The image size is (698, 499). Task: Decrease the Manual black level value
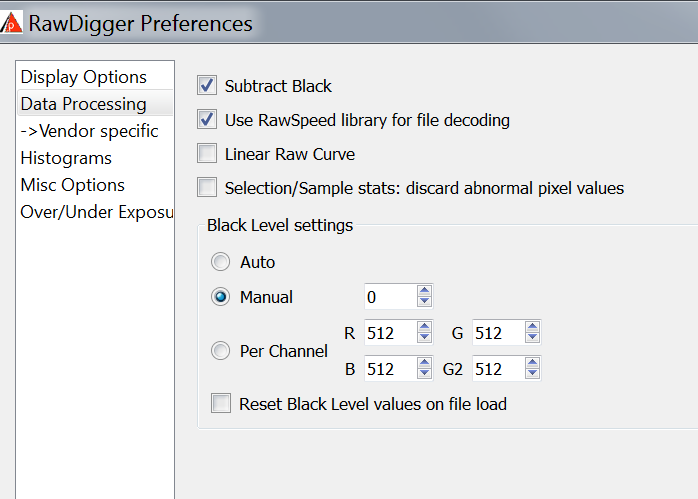(x=425, y=301)
